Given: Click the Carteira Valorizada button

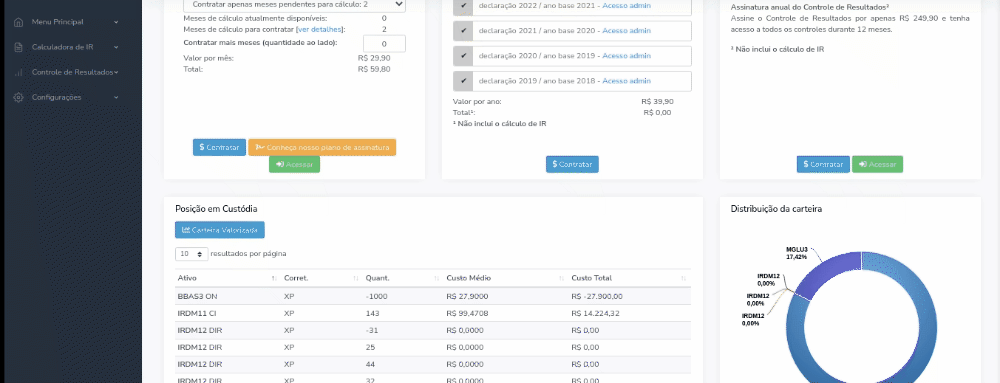Looking at the screenshot, I should tap(220, 230).
